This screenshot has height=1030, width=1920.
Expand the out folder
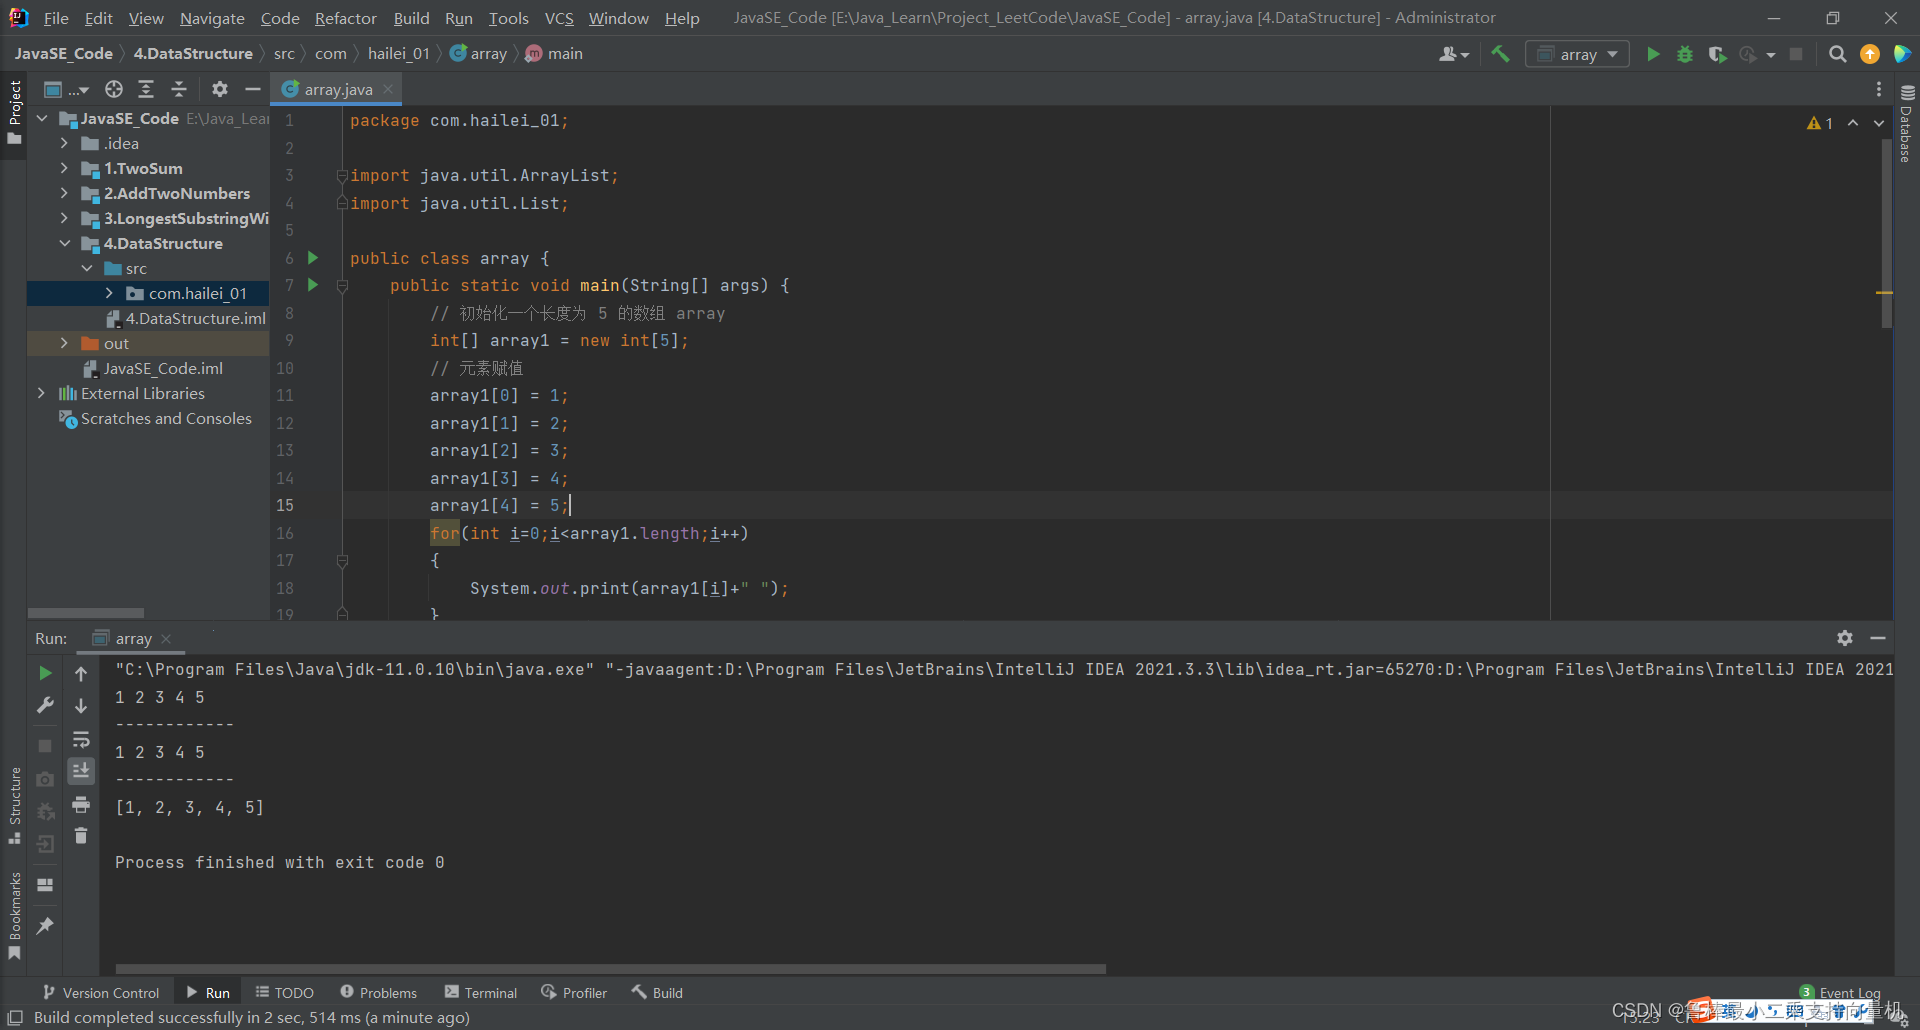coord(64,343)
